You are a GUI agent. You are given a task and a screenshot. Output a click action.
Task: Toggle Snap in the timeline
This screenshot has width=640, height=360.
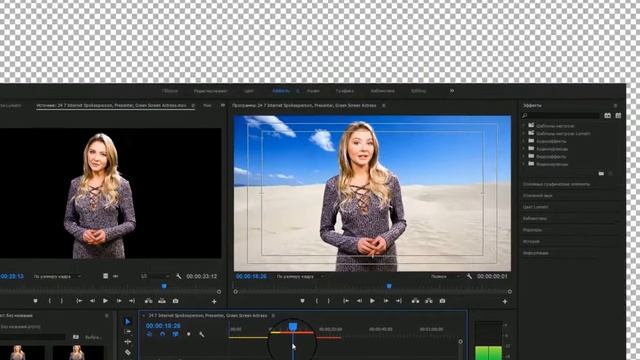click(162, 334)
